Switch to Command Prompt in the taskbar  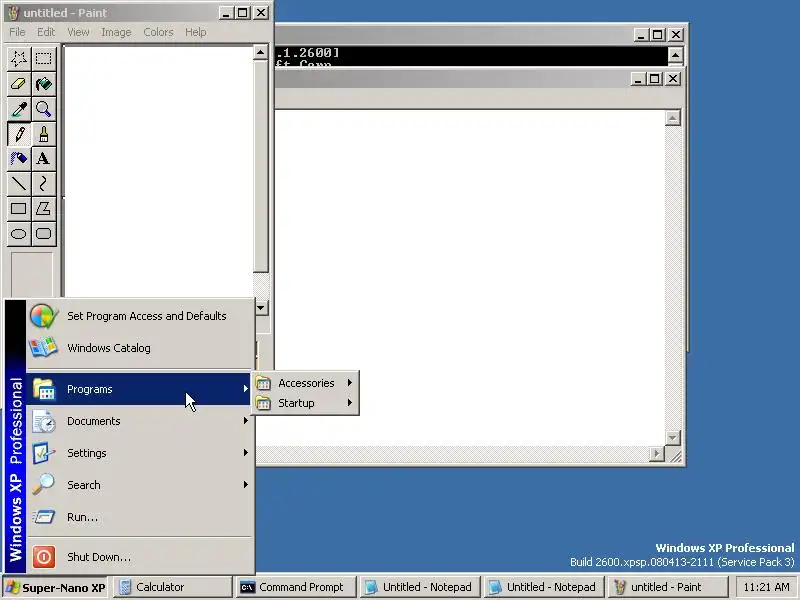295,587
